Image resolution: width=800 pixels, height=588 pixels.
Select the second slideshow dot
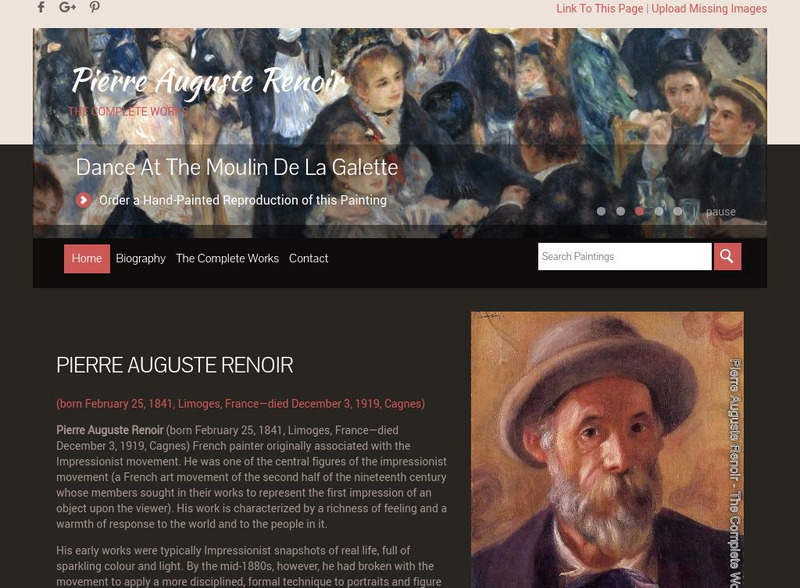coord(620,211)
